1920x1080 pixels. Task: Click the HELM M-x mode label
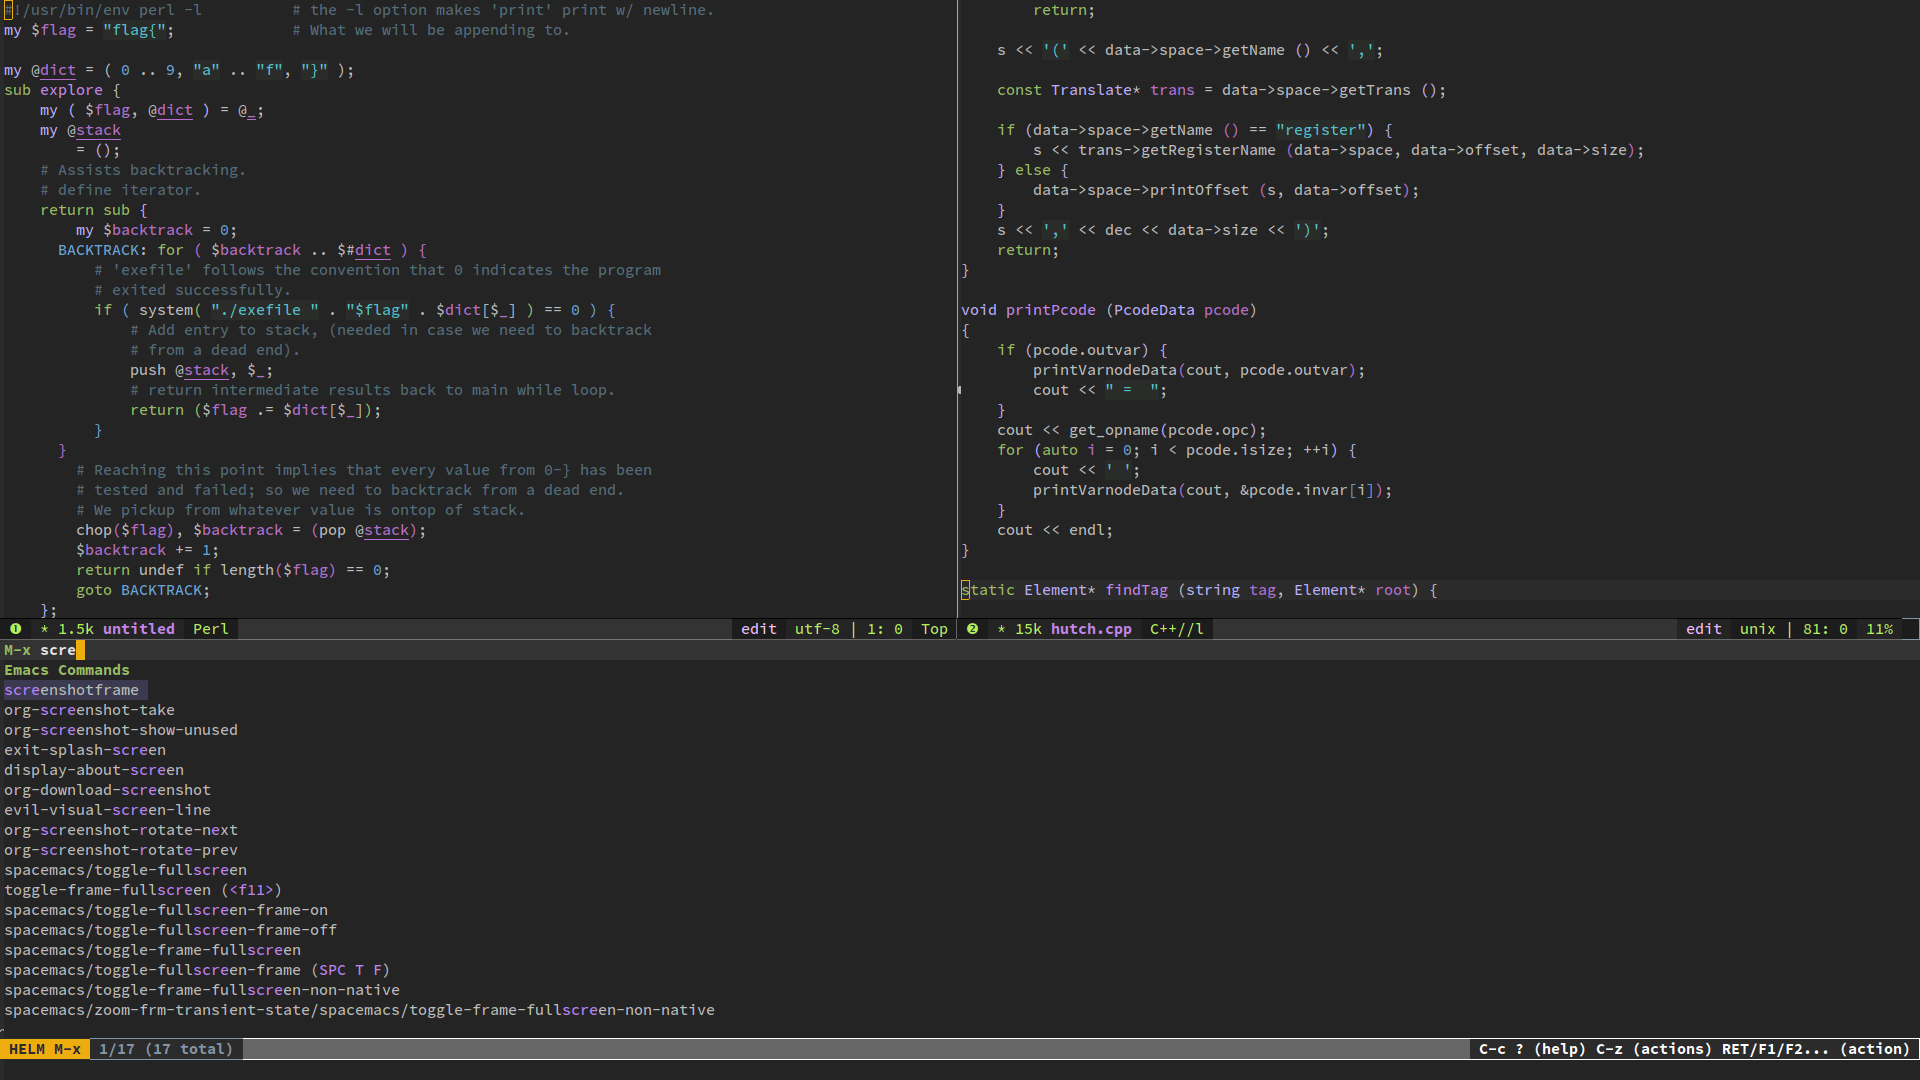point(45,1049)
